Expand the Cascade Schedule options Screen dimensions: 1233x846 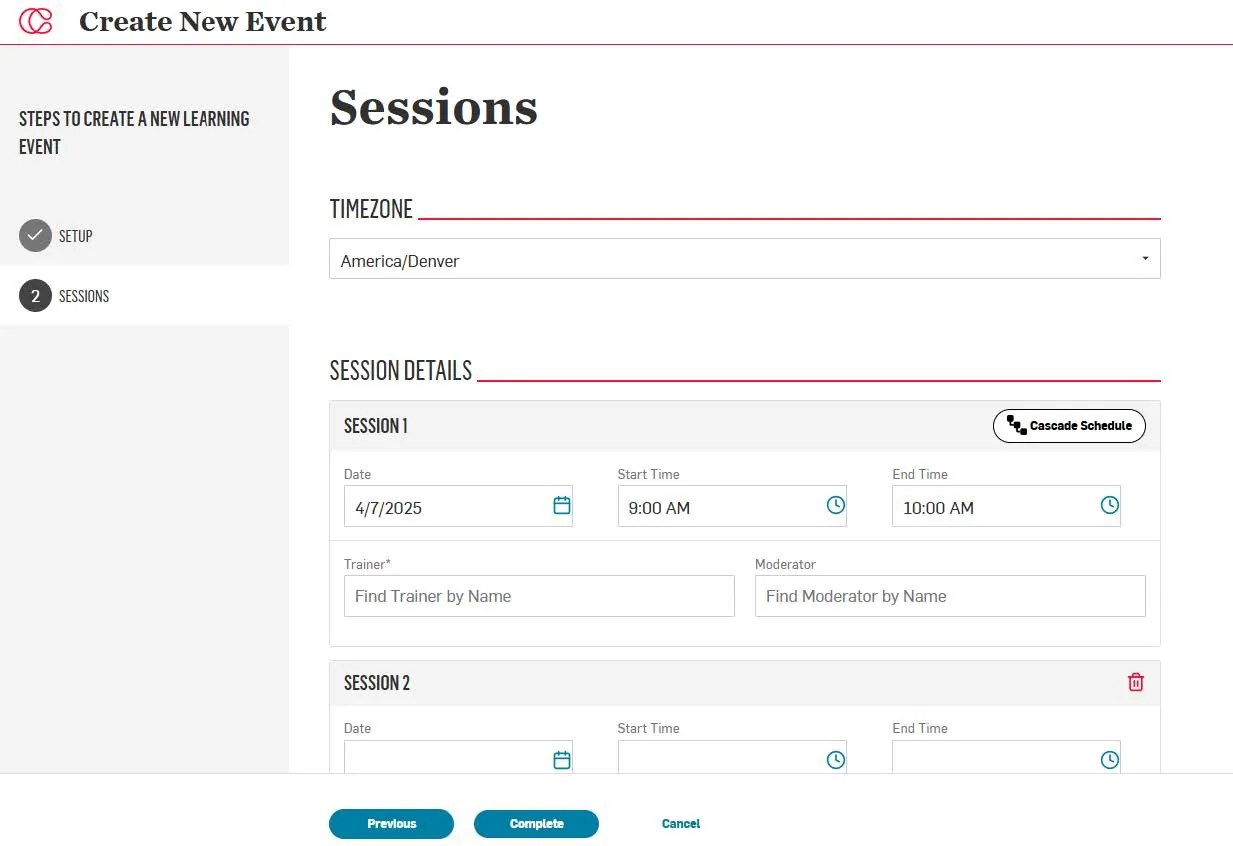pyautogui.click(x=1069, y=425)
